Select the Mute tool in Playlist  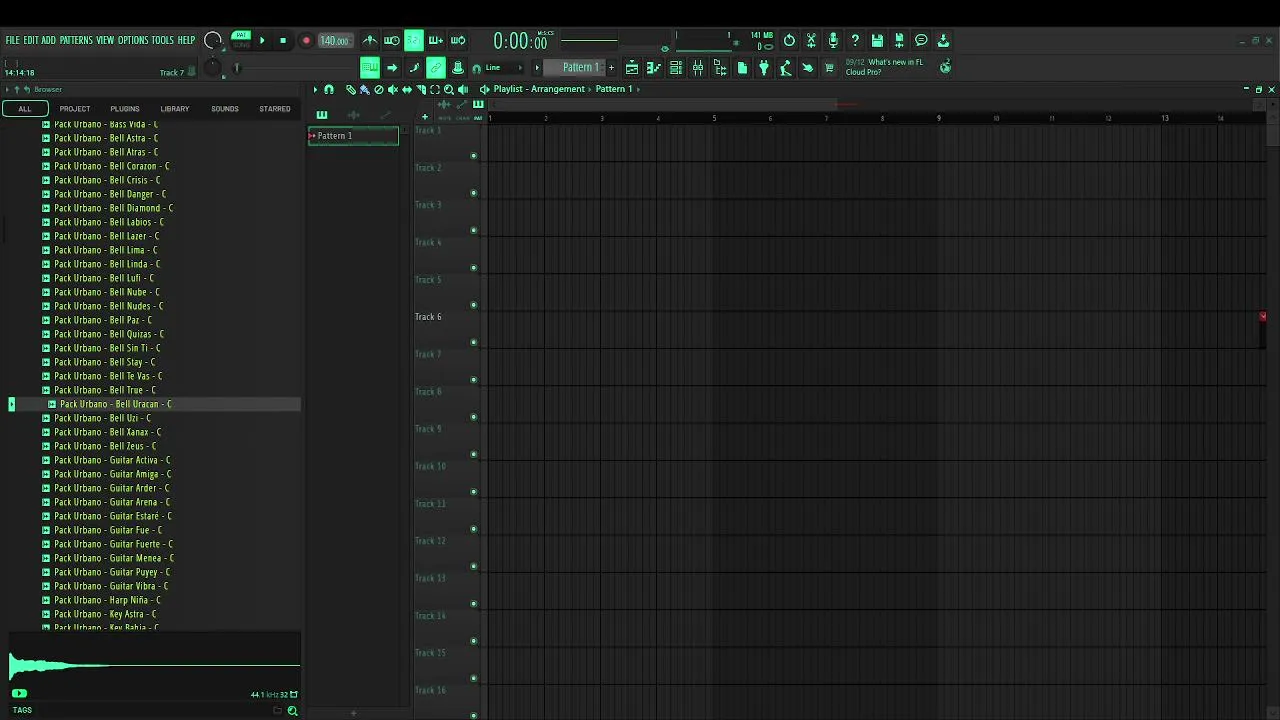click(392, 89)
